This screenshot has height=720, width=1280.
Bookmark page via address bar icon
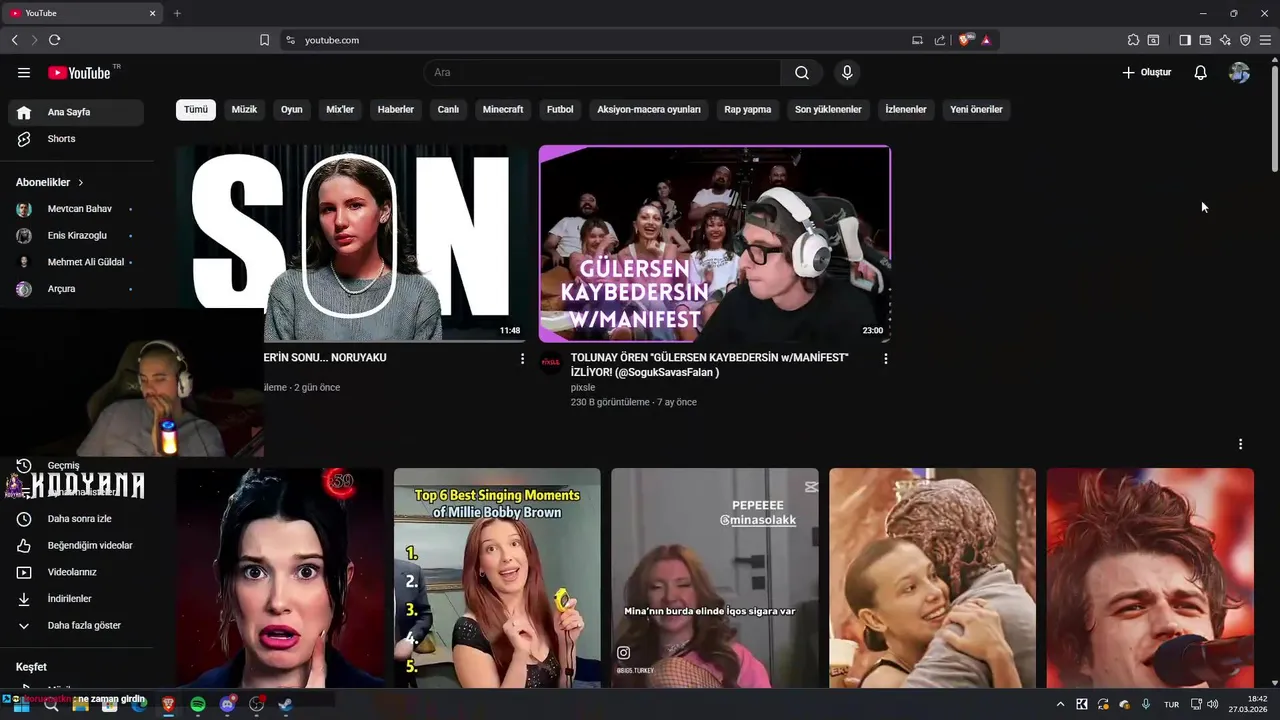[x=264, y=40]
